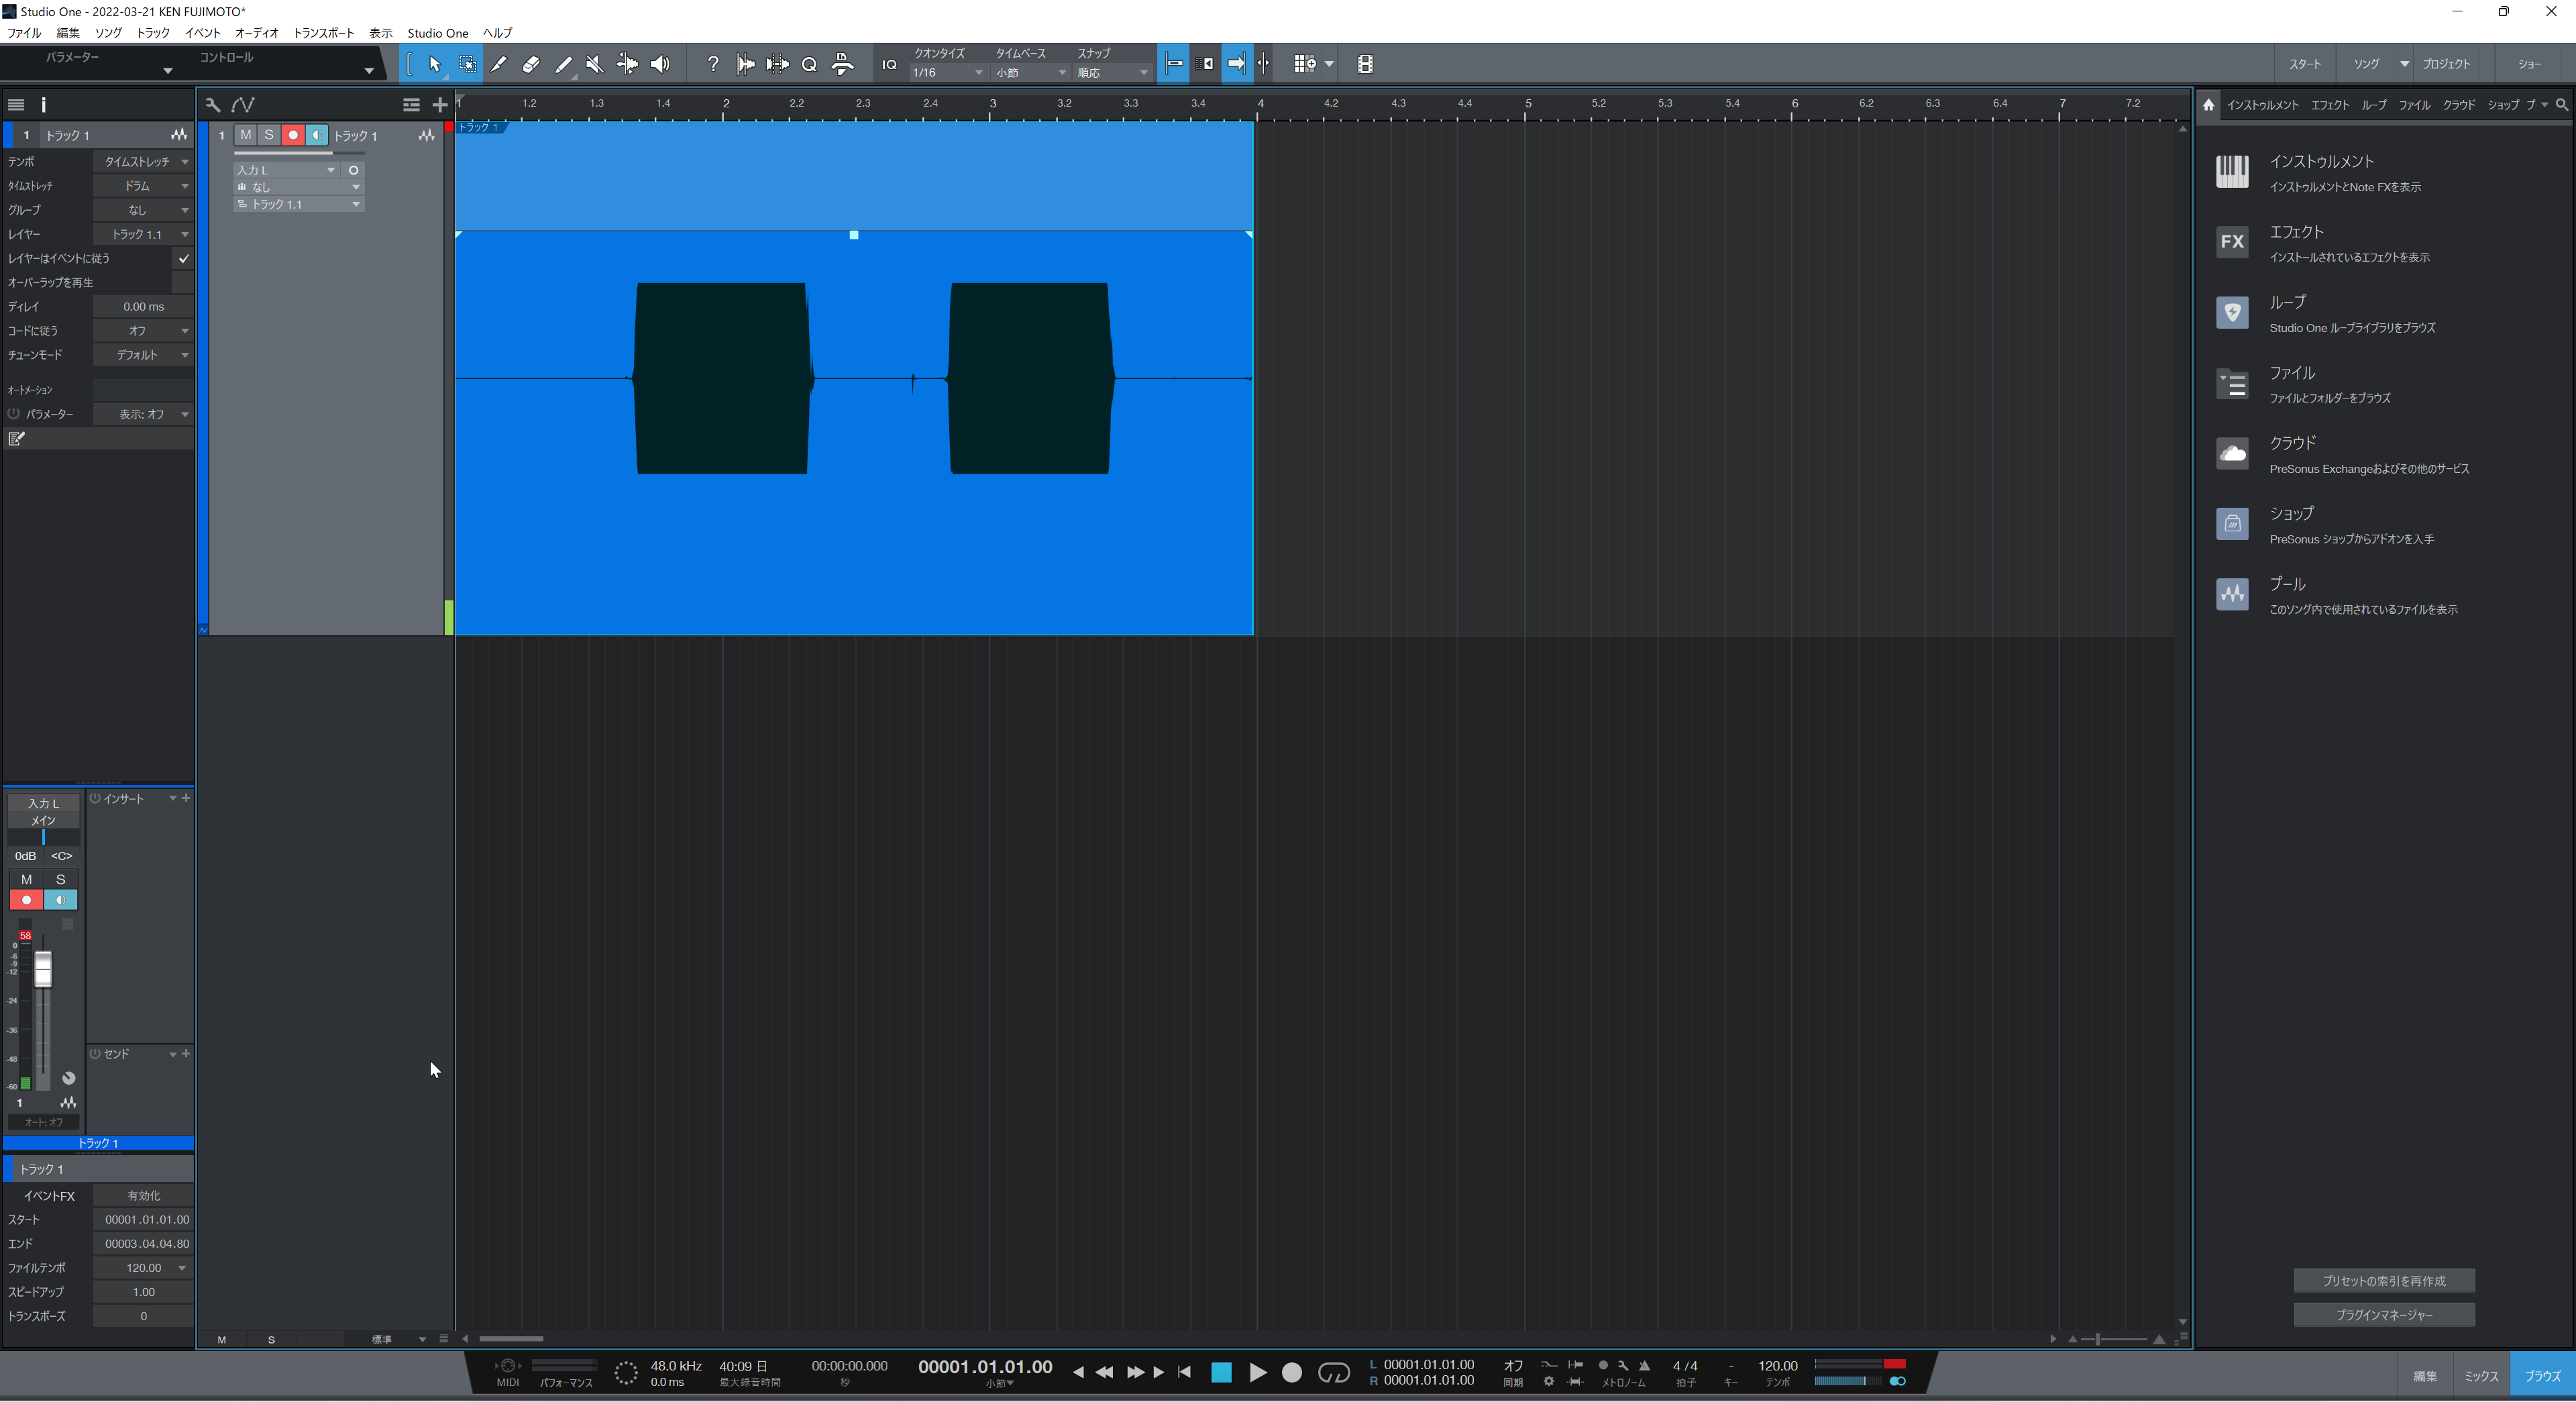
Task: Toggle Autoscroll arrow button
Action: coord(1237,64)
